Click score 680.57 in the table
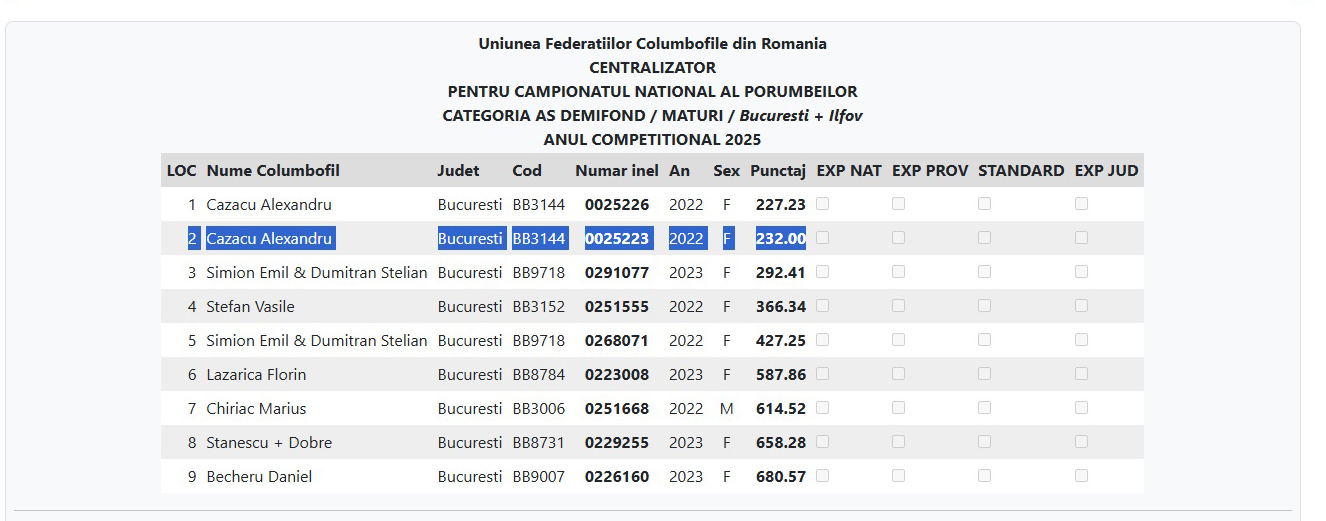Viewport: 1326px width, 521px height. pos(781,477)
